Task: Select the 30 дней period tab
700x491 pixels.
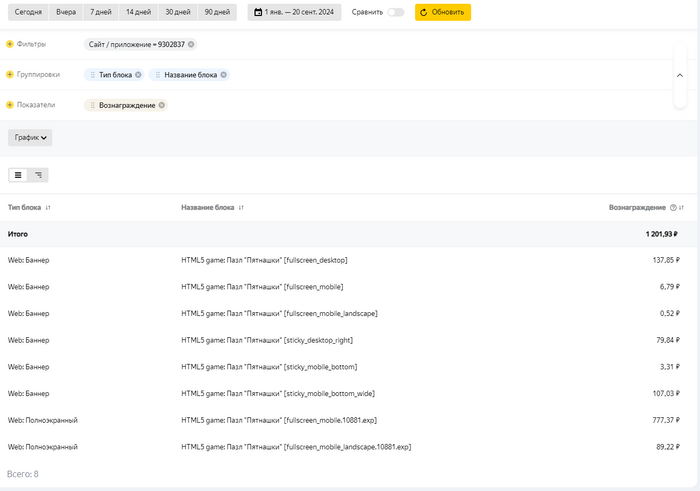Action: pyautogui.click(x=176, y=12)
